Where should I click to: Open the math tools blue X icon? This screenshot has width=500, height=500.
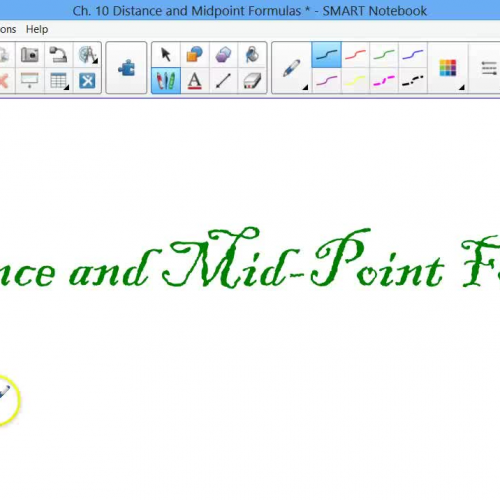pos(87,81)
